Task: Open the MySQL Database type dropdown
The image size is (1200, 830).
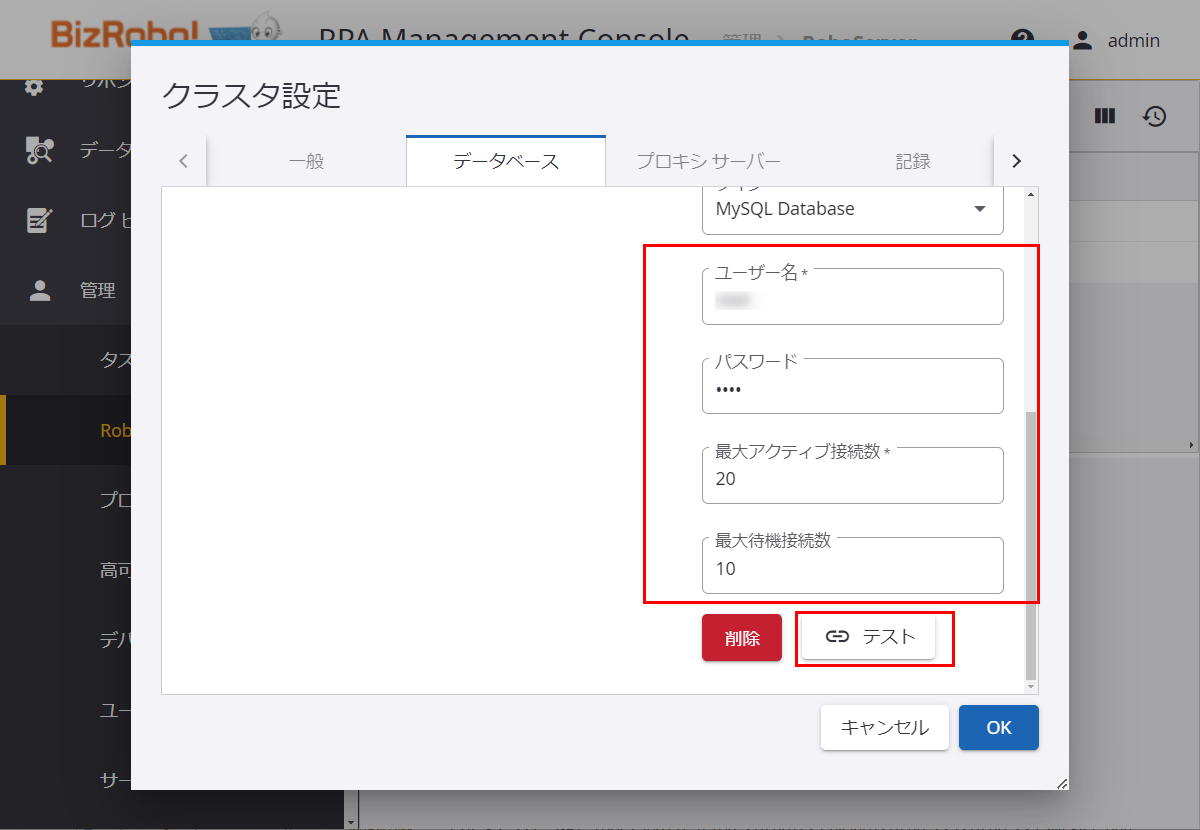Action: pyautogui.click(x=853, y=209)
